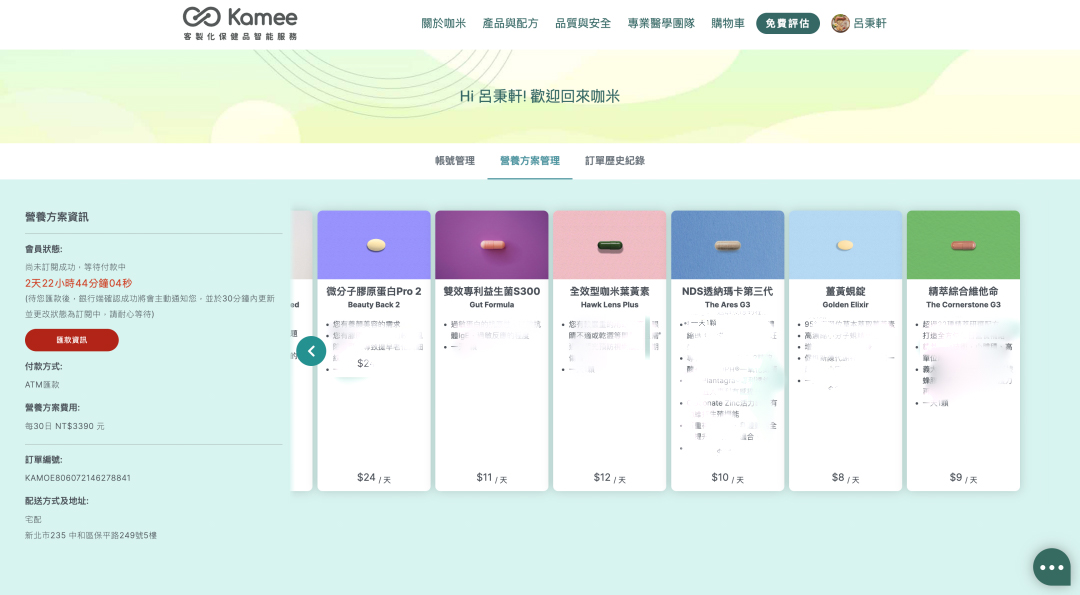
Task: Click the ATM匯款 payment method text
Action: tap(42, 384)
